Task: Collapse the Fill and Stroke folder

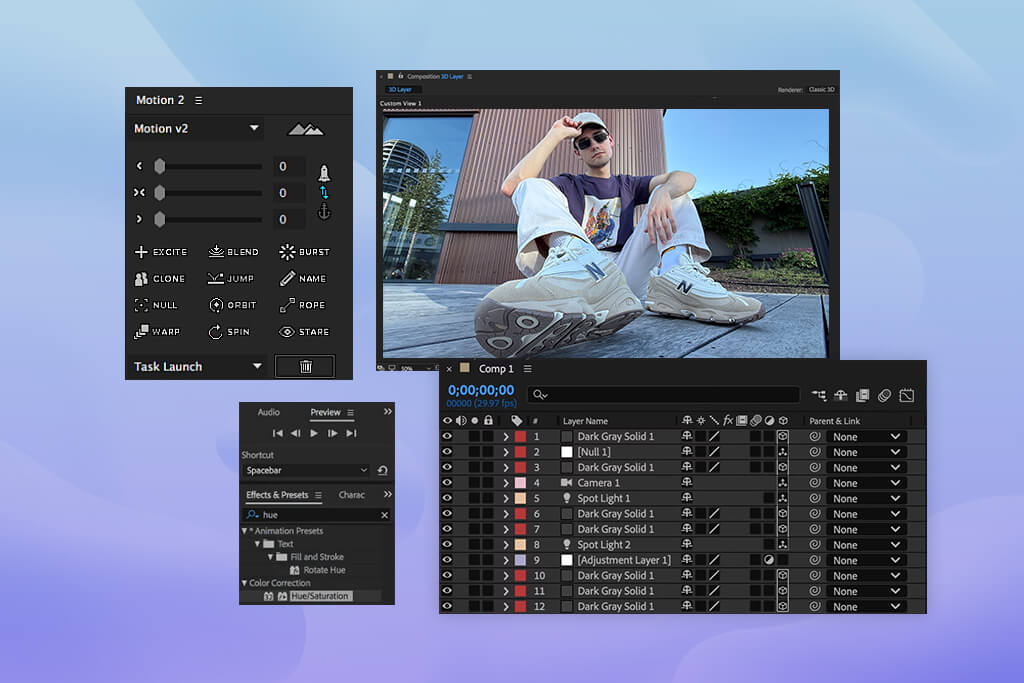Action: pos(270,557)
